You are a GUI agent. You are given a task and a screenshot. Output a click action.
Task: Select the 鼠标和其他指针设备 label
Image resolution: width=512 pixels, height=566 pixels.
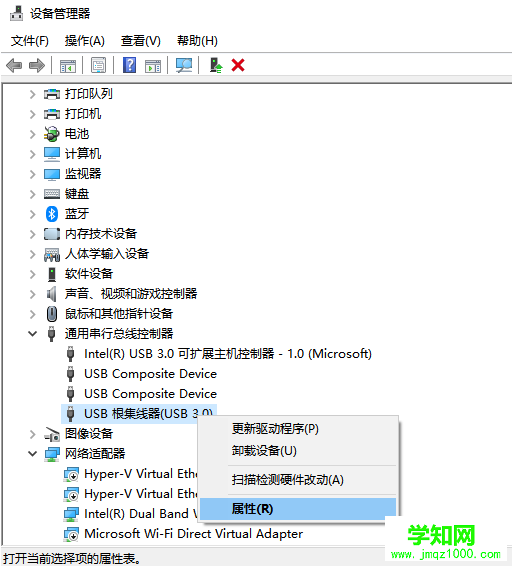(119, 314)
